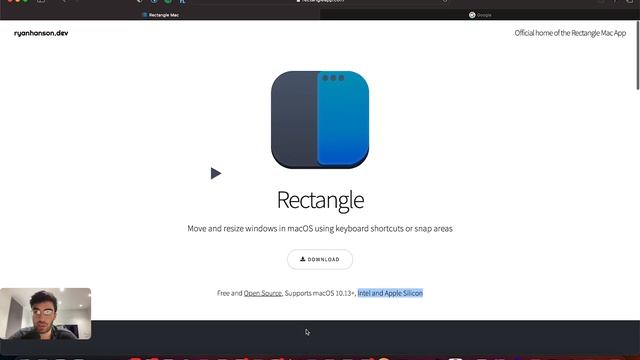Click the 'Supports macOS 10.13+' text
Image resolution: width=640 pixels, height=360 pixels.
[x=320, y=293]
